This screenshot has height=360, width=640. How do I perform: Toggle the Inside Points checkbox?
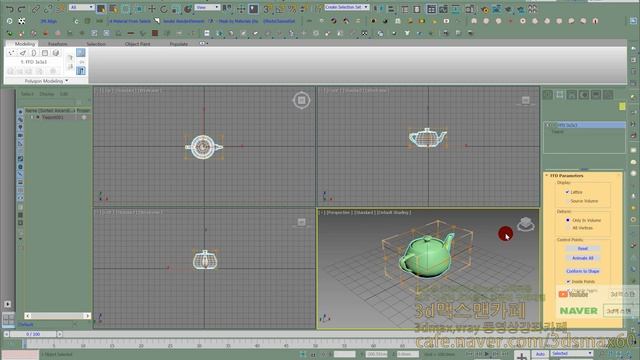(x=568, y=282)
